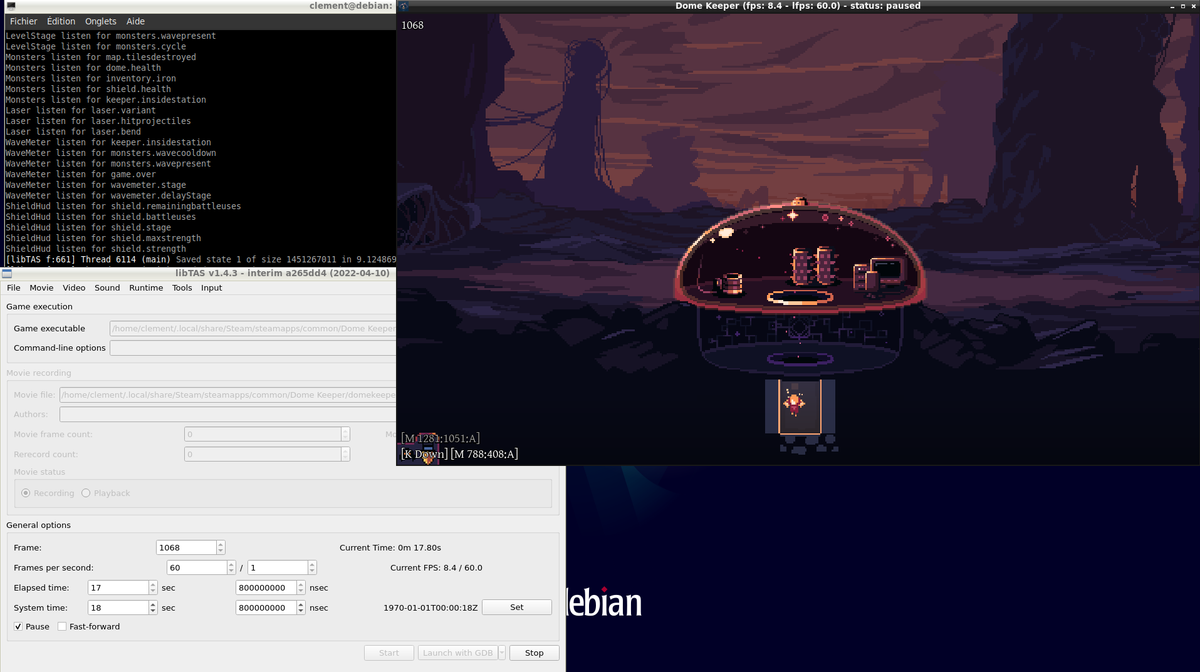This screenshot has height=672, width=1200.
Task: Click the greyed Start button
Action: (389, 653)
